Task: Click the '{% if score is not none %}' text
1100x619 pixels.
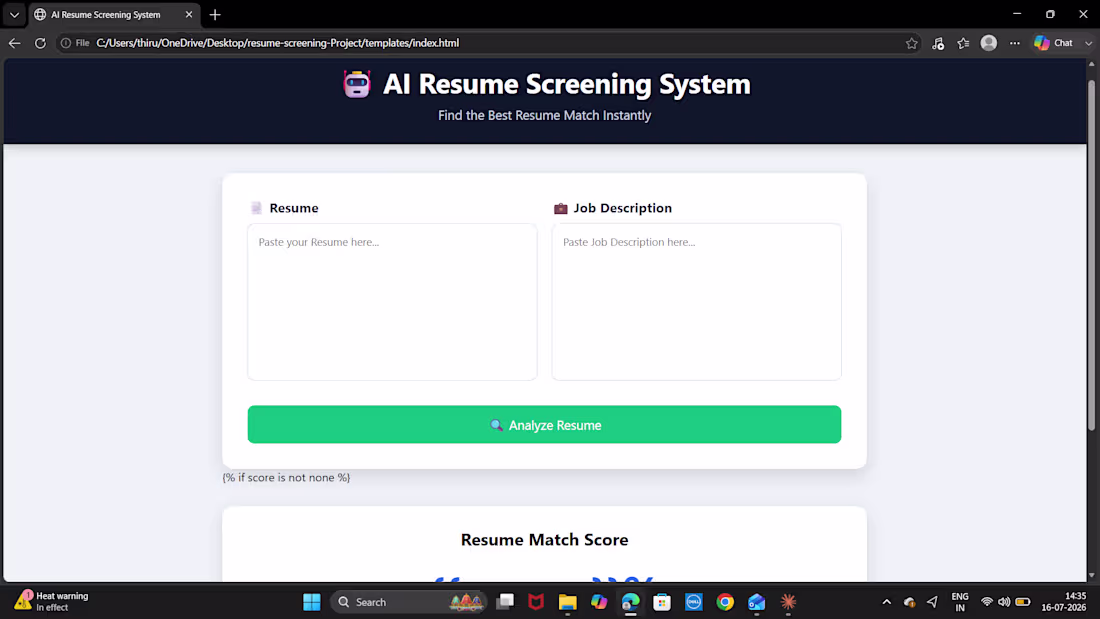Action: (x=286, y=477)
